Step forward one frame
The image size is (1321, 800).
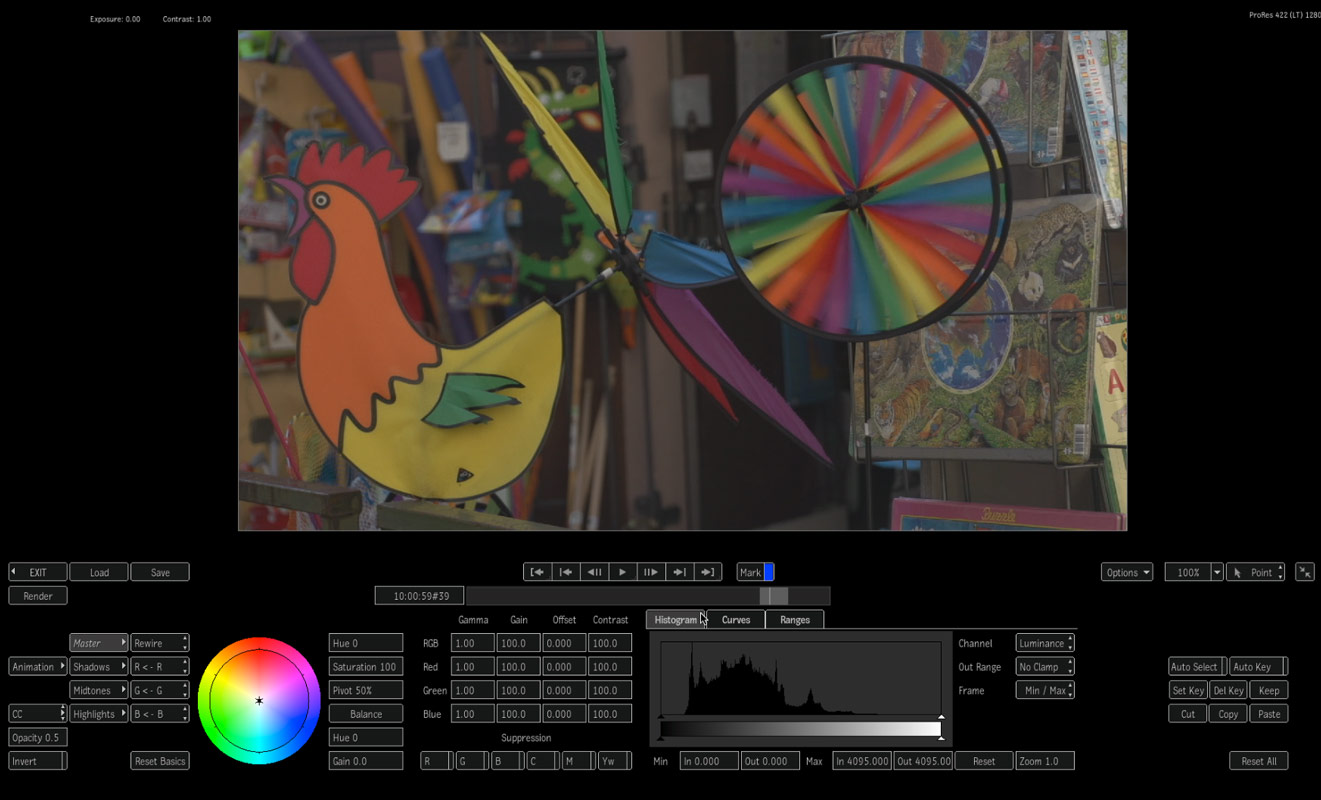650,572
